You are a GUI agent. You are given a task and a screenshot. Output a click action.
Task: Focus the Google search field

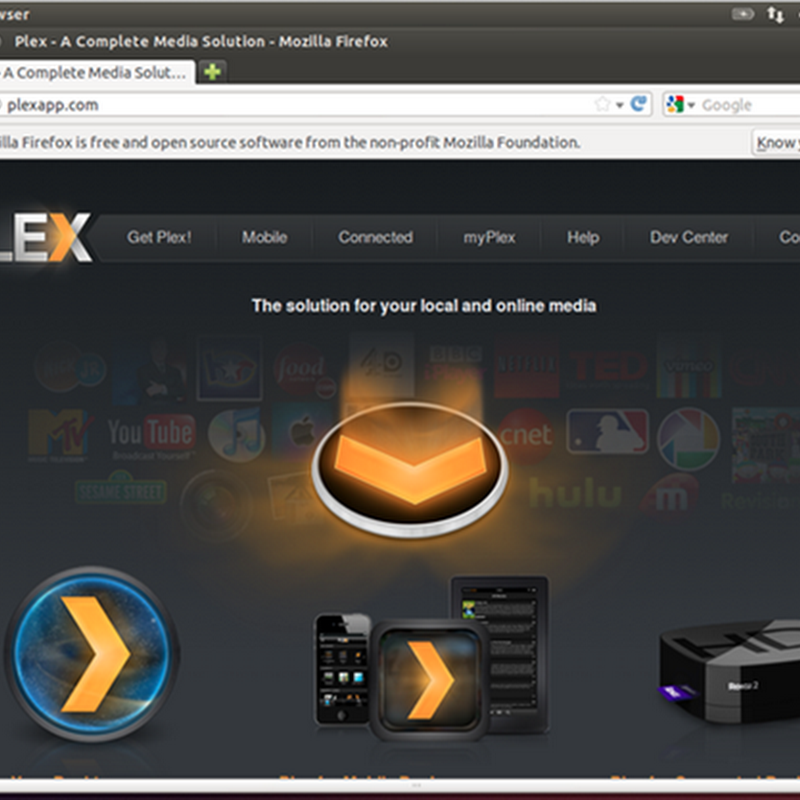coord(750,105)
